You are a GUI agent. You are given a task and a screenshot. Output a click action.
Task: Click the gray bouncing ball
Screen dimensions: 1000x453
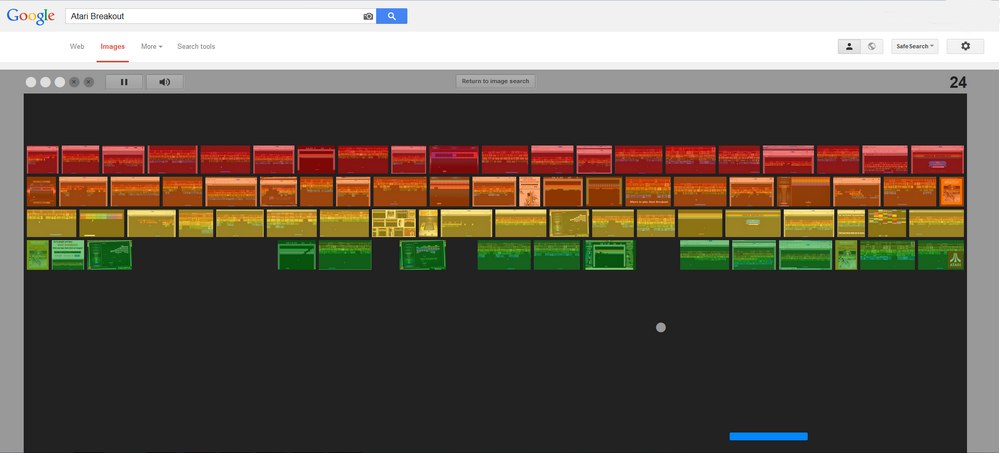(661, 327)
